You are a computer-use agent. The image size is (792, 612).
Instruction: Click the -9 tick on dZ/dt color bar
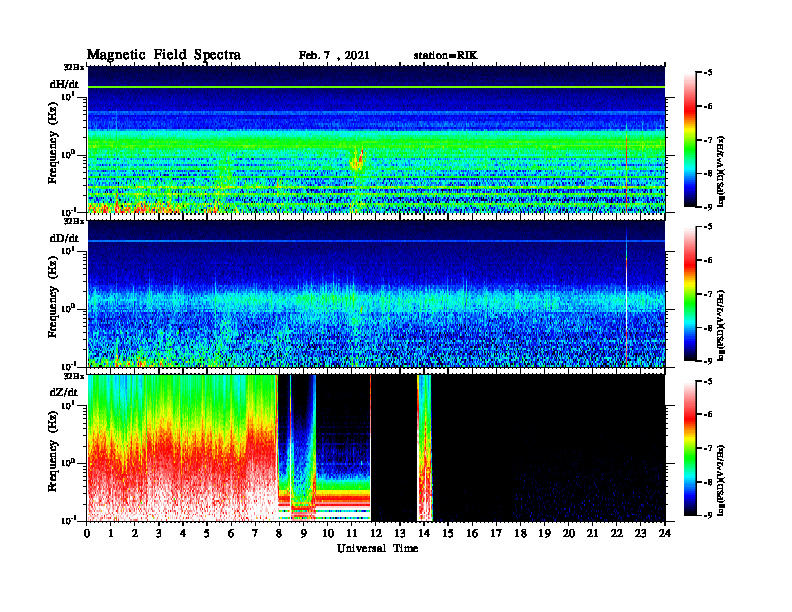(708, 515)
